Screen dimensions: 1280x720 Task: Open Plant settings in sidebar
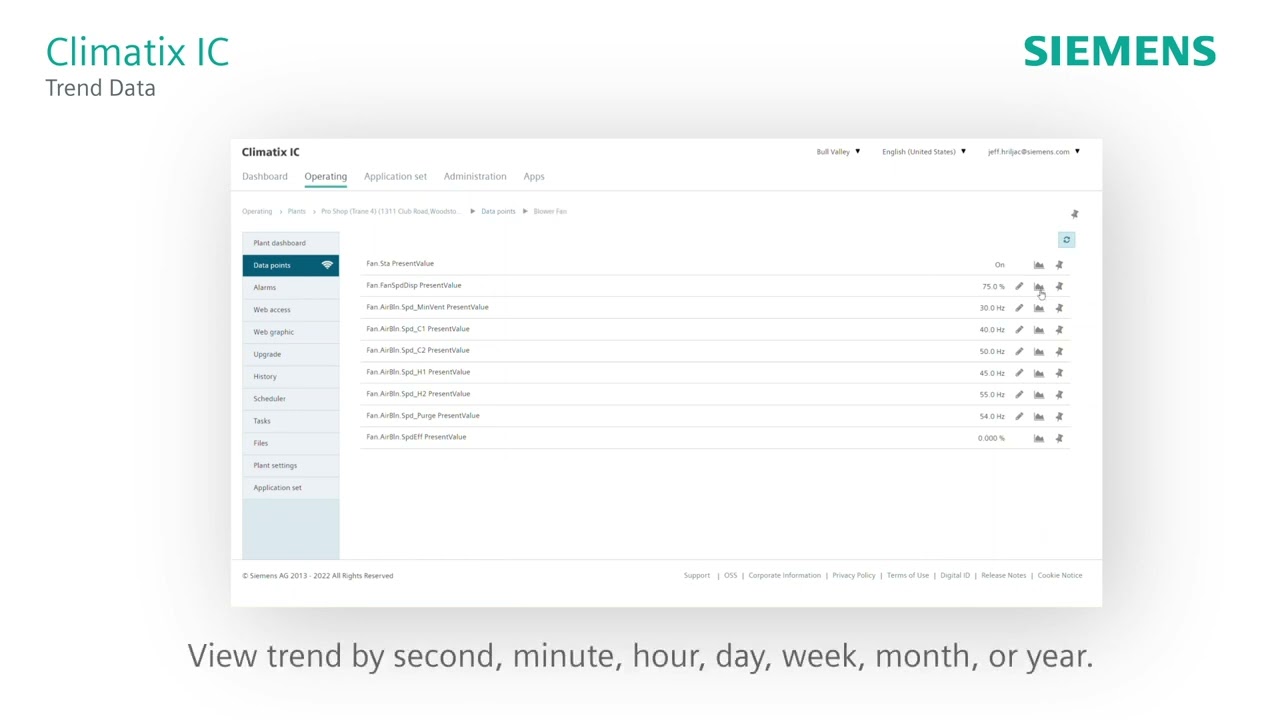click(x=290, y=466)
